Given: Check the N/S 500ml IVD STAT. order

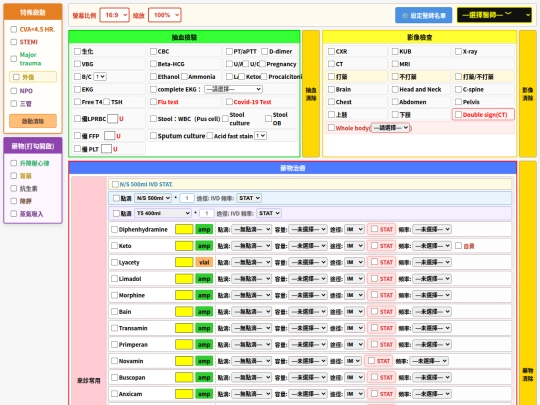Looking at the screenshot, I should pos(115,184).
